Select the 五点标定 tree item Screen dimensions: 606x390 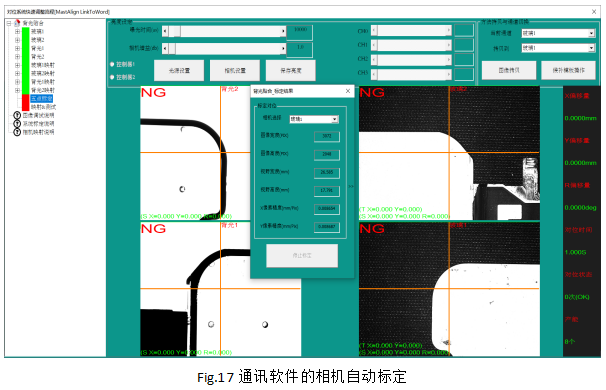[x=41, y=99]
